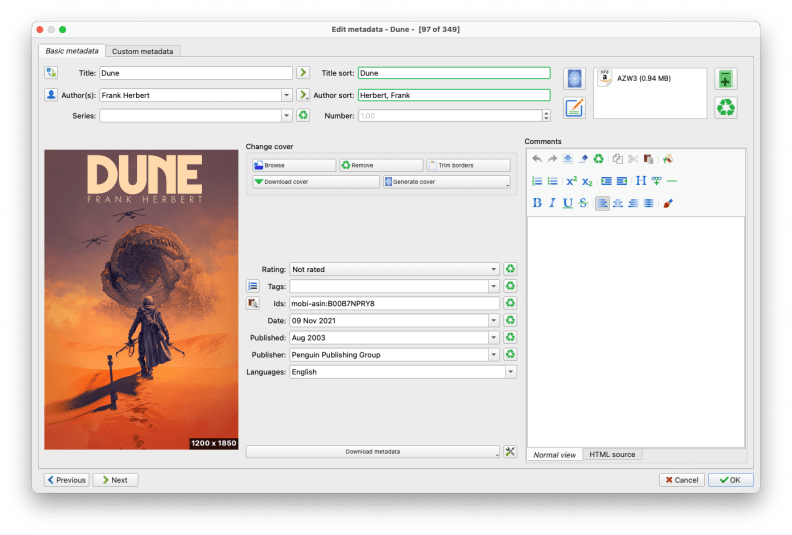Toggle underline formatting in comments
The width and height of the screenshot is (792, 535).
pyautogui.click(x=568, y=203)
